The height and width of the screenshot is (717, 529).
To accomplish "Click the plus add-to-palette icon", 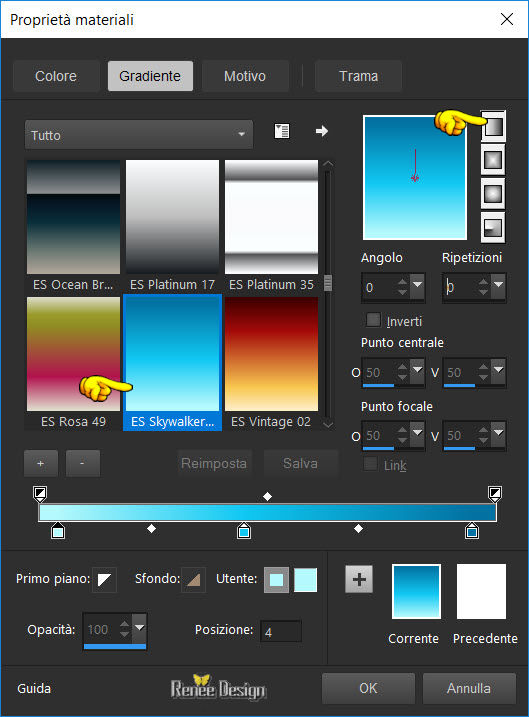I will tap(359, 579).
